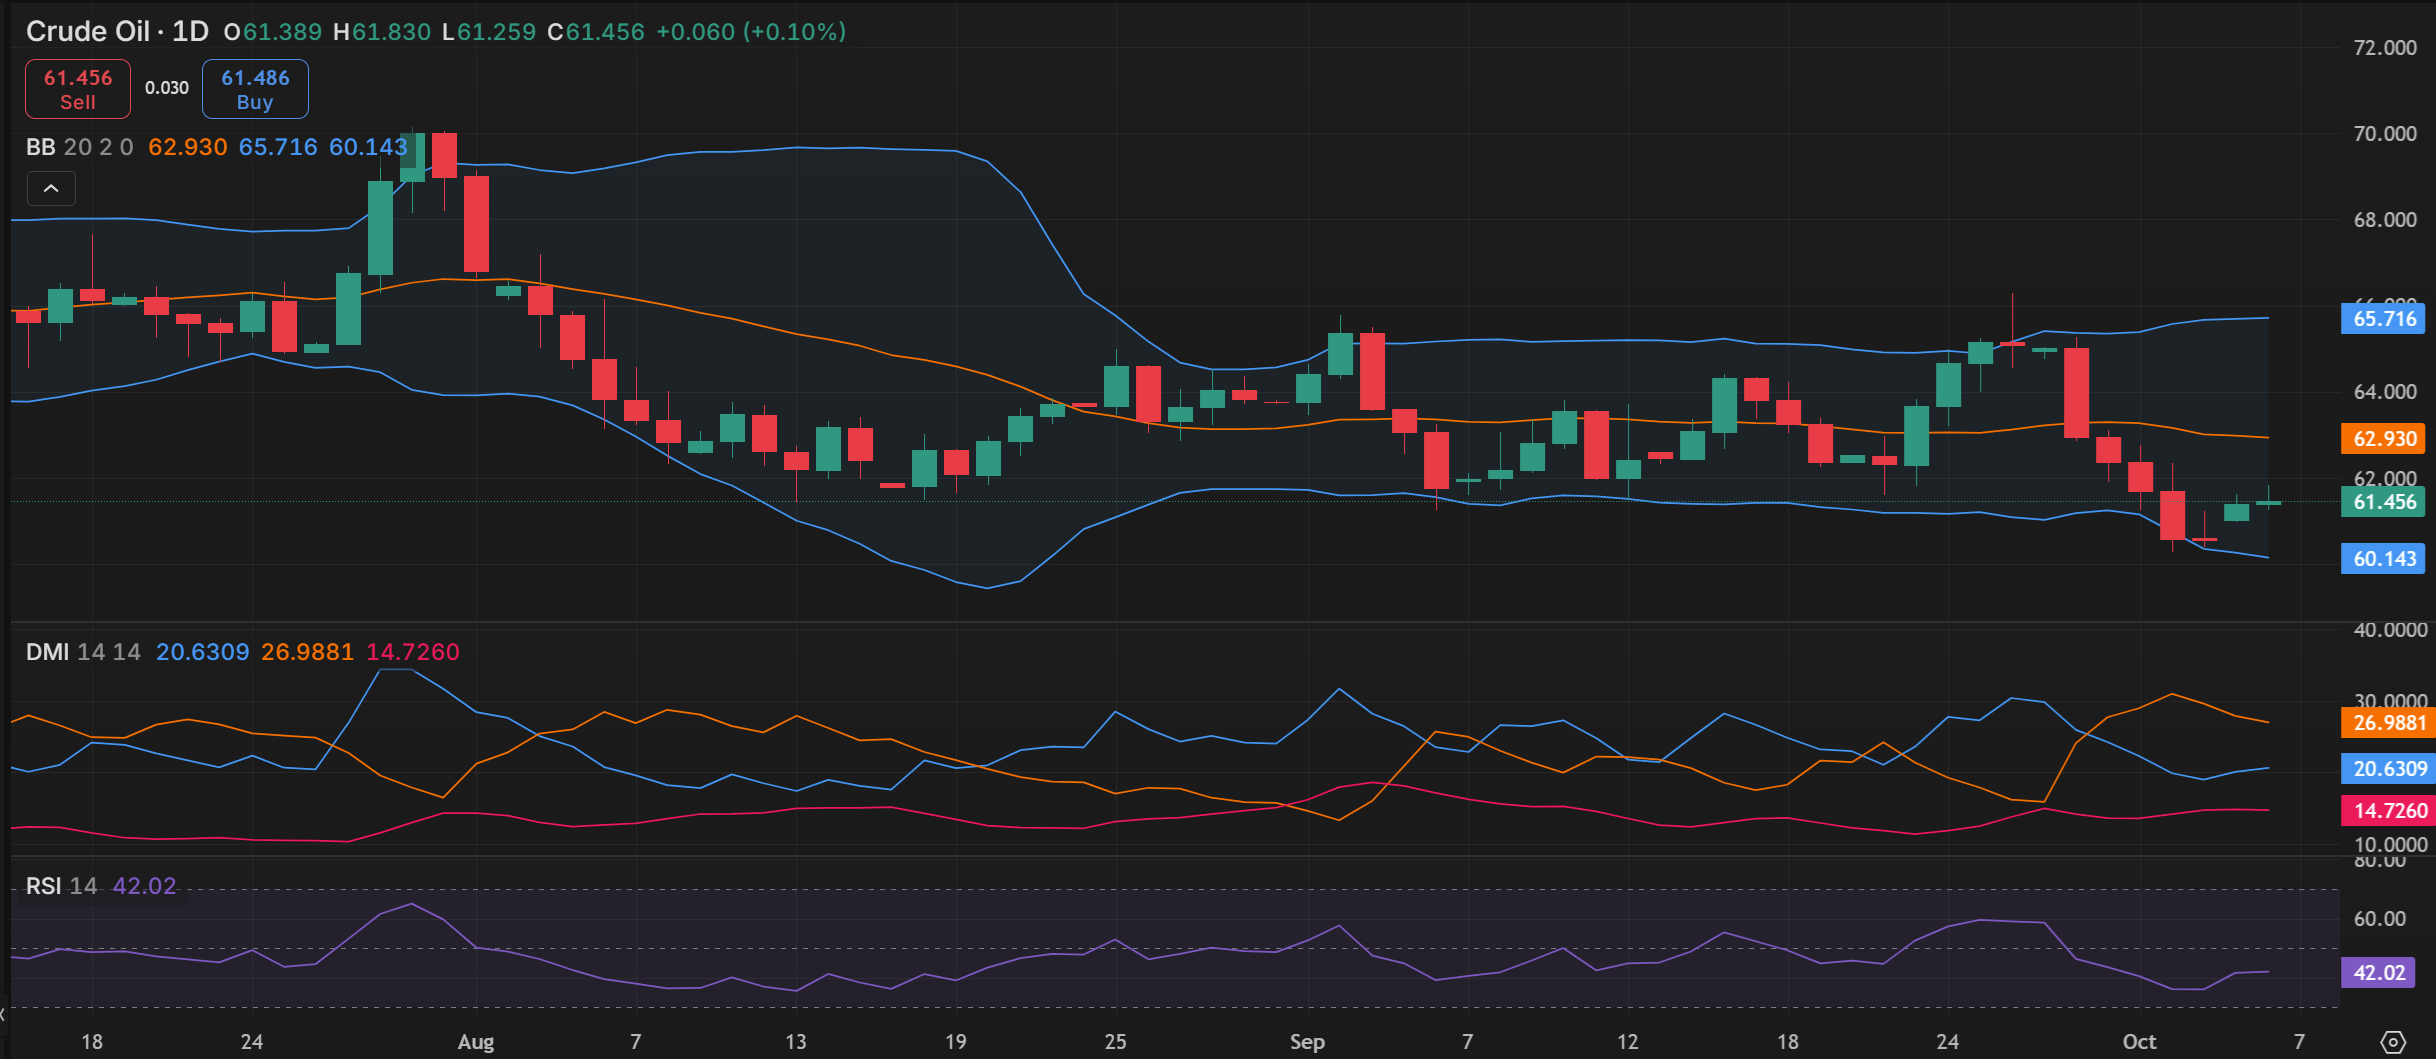Screen dimensions: 2436x1059
Task: Click the 65.716 upper band price label
Action: click(x=2384, y=319)
